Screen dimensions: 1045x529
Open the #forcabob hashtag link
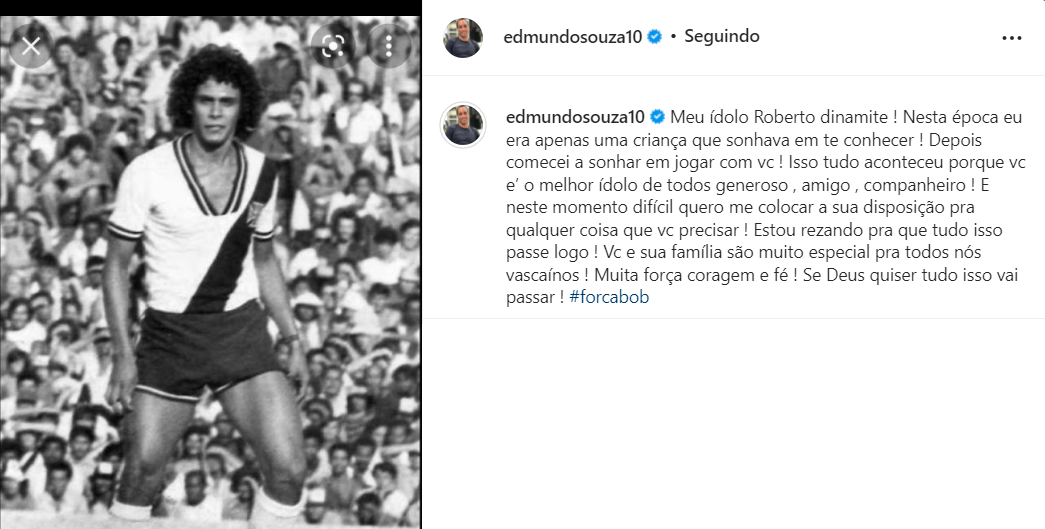(609, 297)
